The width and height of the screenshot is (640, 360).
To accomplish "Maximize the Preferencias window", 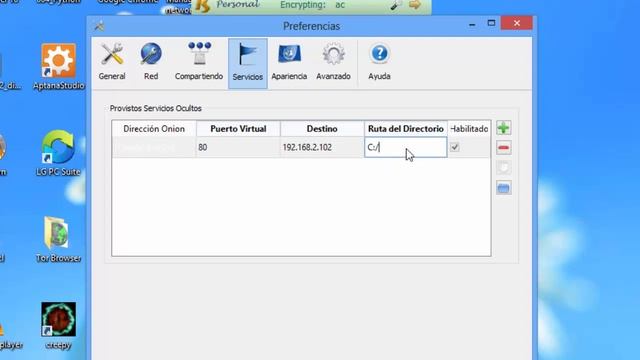I will [x=491, y=23].
